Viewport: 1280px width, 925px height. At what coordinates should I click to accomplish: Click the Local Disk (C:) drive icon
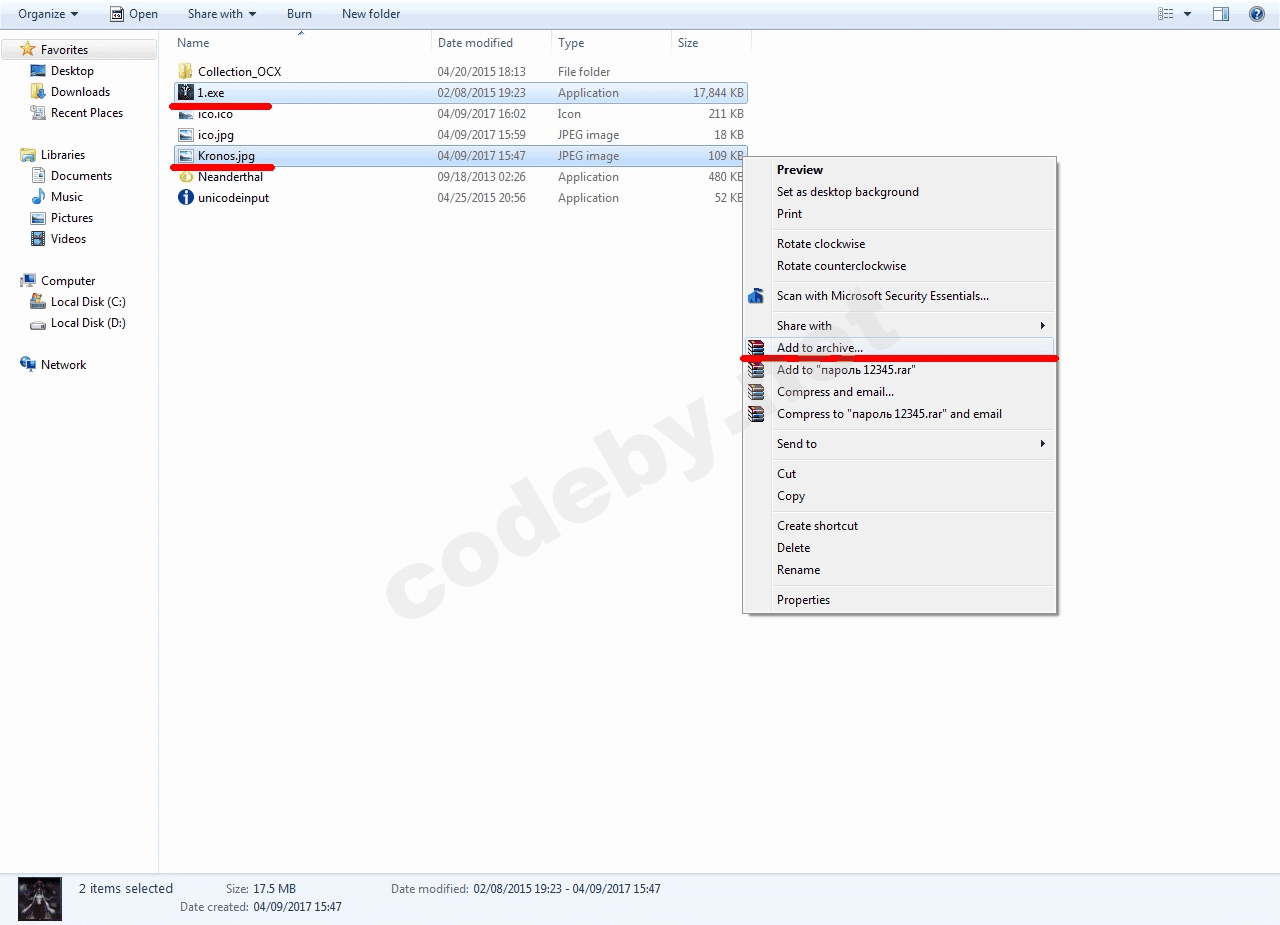(x=38, y=302)
